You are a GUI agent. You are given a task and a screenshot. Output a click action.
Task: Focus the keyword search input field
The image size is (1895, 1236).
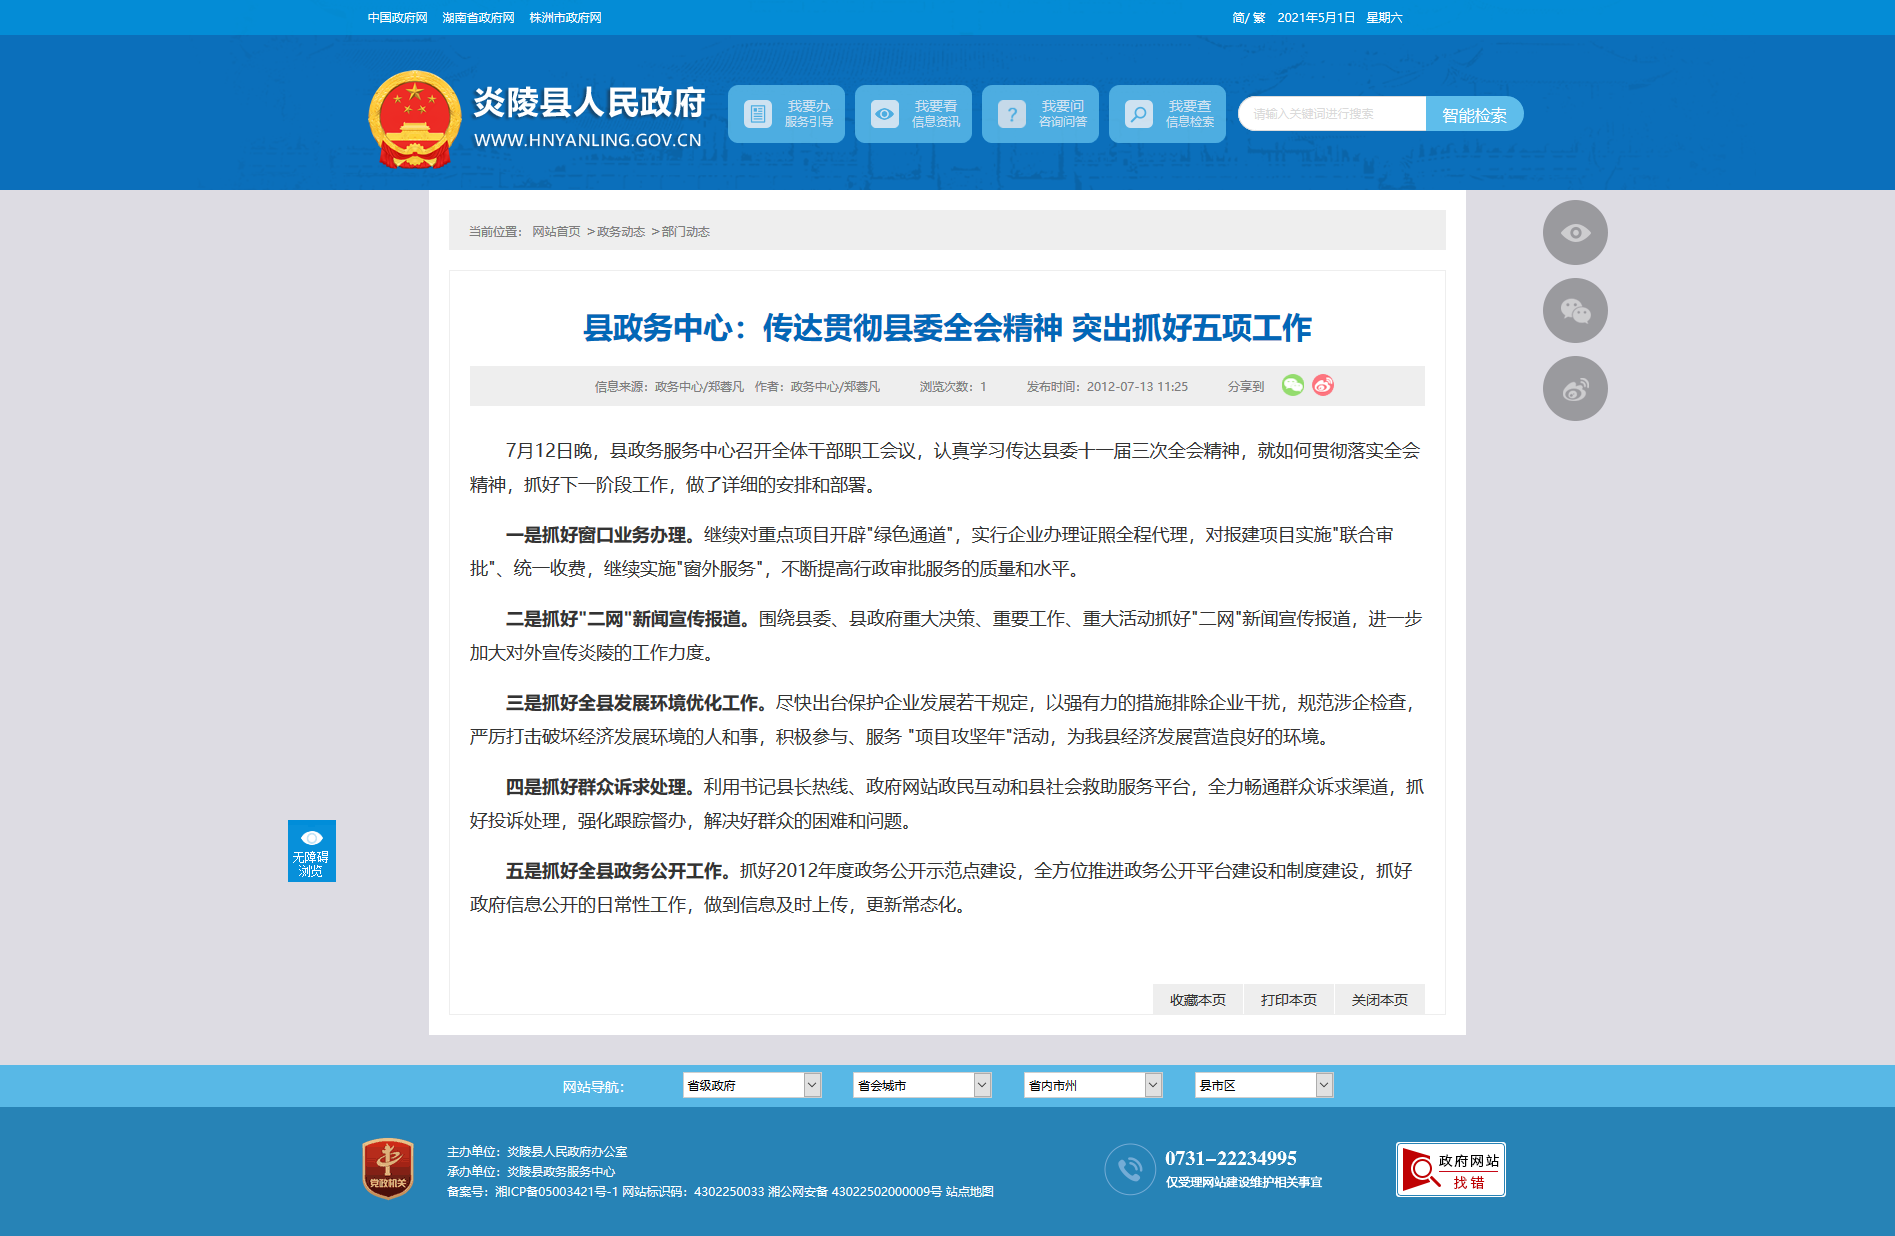click(x=1332, y=114)
